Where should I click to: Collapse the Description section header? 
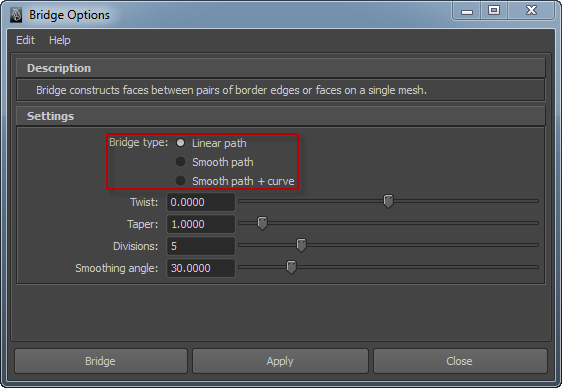pos(281,68)
